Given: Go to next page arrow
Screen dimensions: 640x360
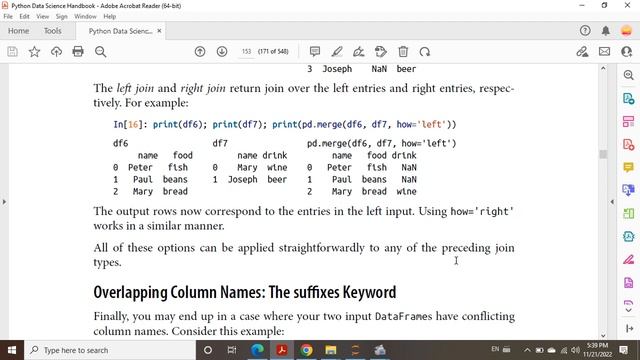Looking at the screenshot, I should click(222, 51).
